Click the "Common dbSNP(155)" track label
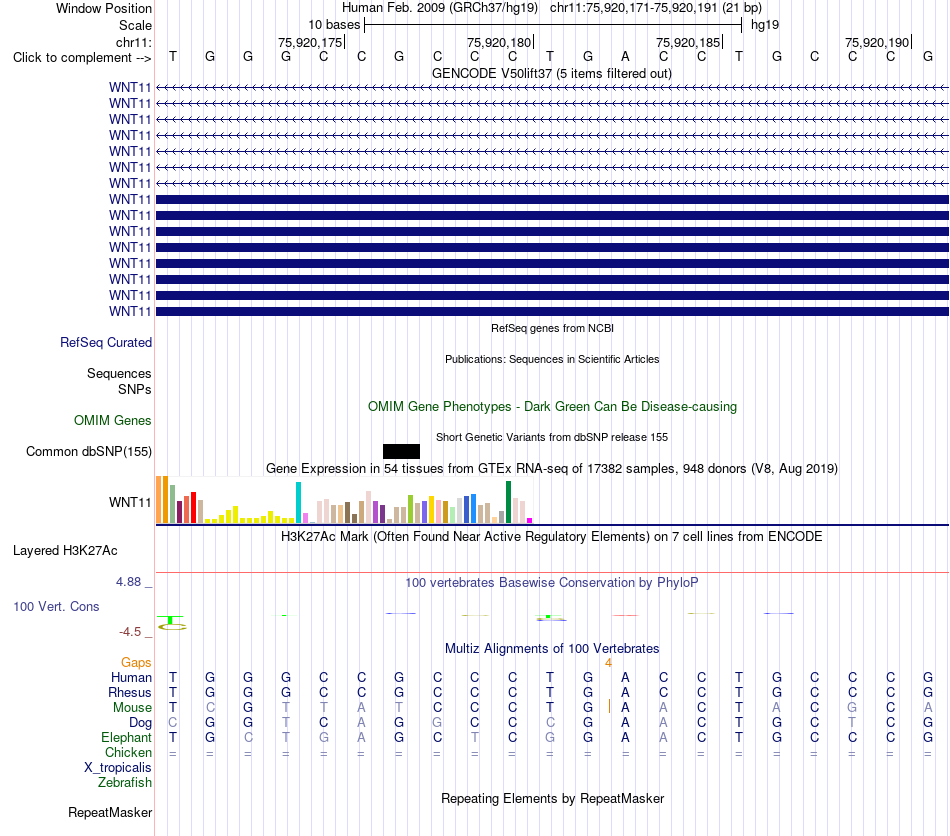 tap(89, 451)
